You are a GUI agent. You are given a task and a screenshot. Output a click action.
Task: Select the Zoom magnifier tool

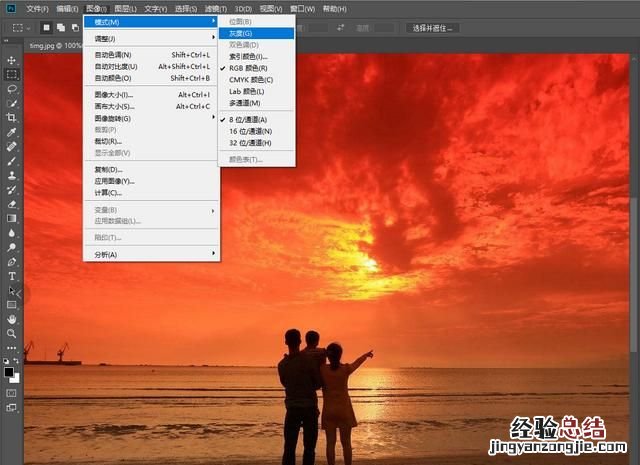tap(12, 333)
